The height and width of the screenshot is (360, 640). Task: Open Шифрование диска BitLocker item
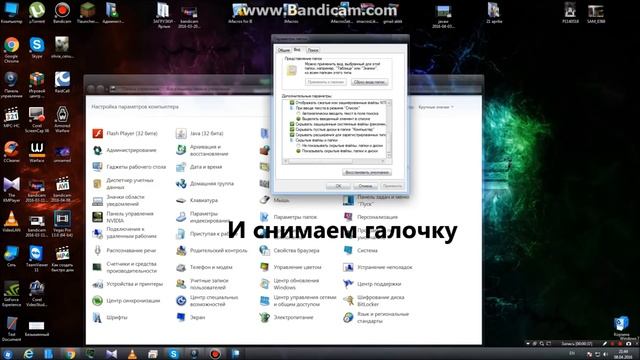click(374, 301)
